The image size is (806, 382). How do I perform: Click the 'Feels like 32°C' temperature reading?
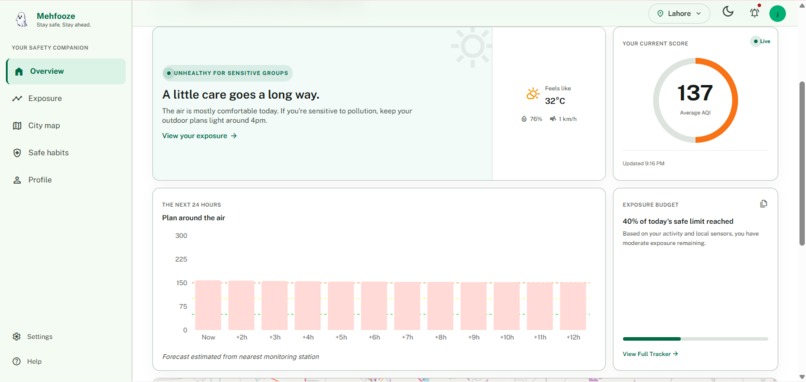coord(557,96)
